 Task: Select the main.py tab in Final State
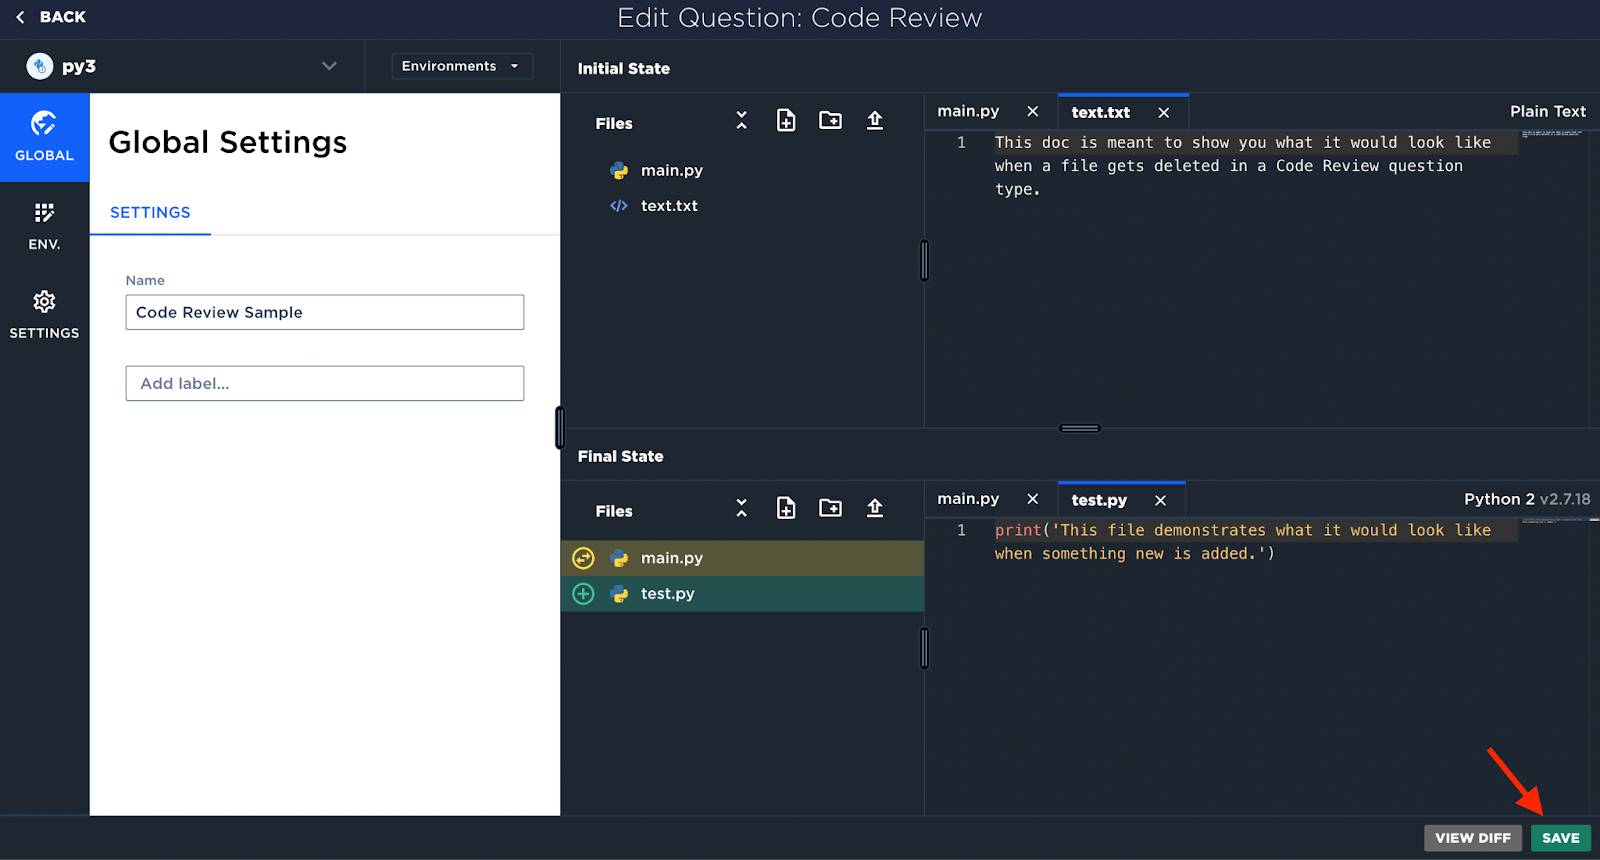[968, 499]
